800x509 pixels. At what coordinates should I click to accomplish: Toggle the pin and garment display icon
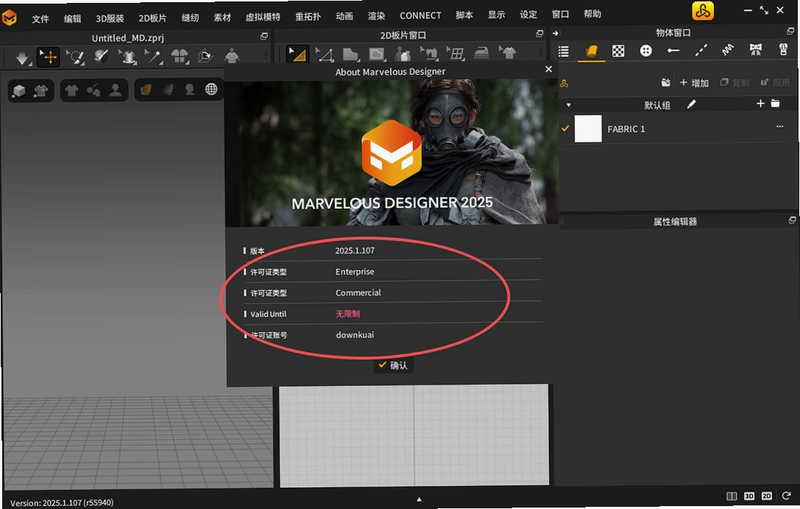tap(93, 91)
